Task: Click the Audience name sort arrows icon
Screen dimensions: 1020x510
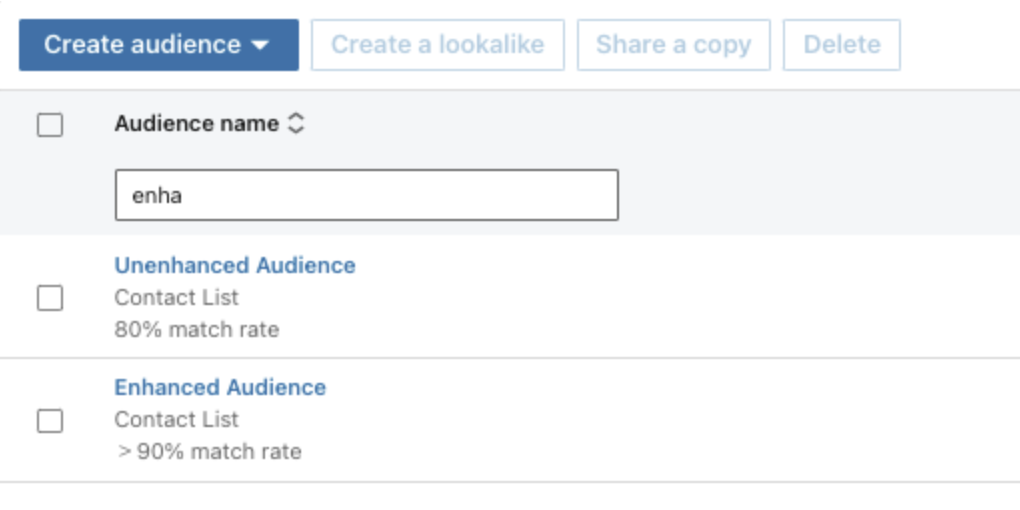Action: tap(296, 123)
